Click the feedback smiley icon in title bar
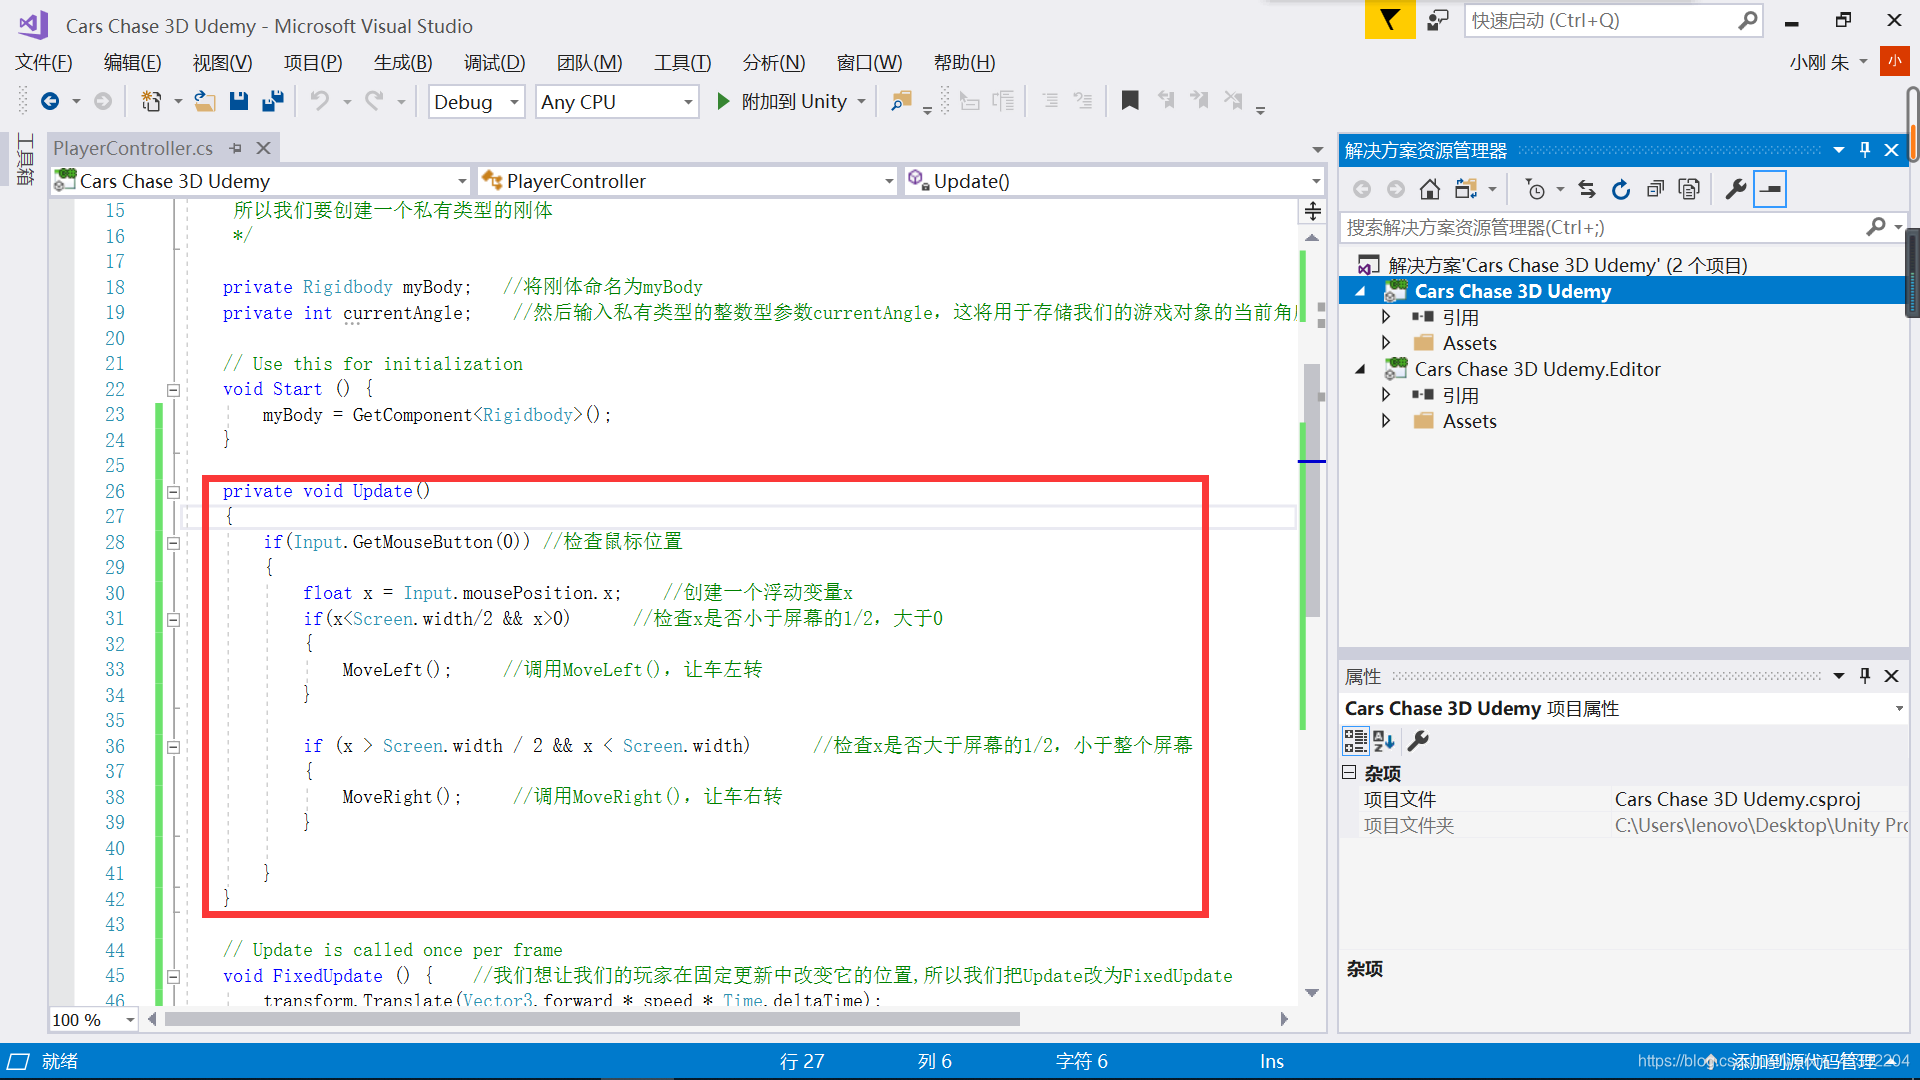This screenshot has height=1080, width=1920. point(1438,20)
